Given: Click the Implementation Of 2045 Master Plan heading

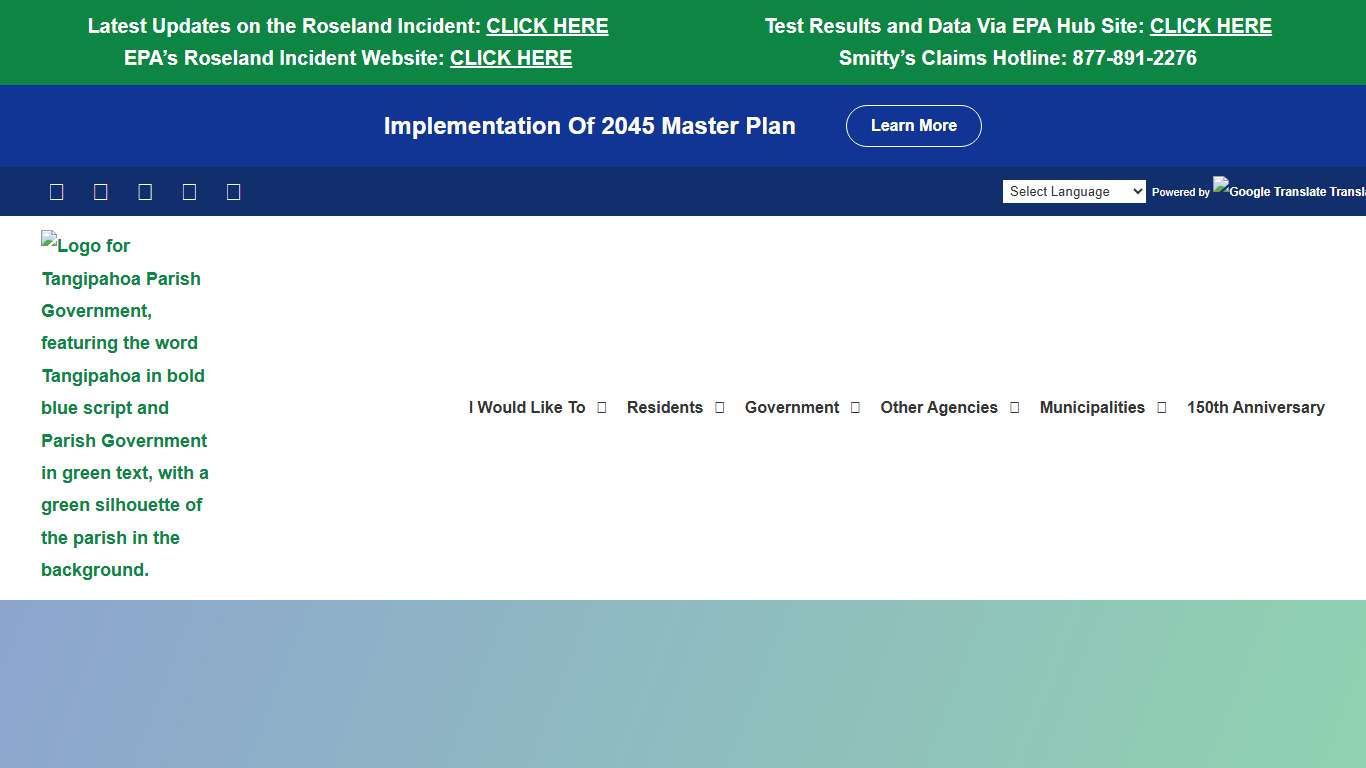Looking at the screenshot, I should pyautogui.click(x=589, y=126).
